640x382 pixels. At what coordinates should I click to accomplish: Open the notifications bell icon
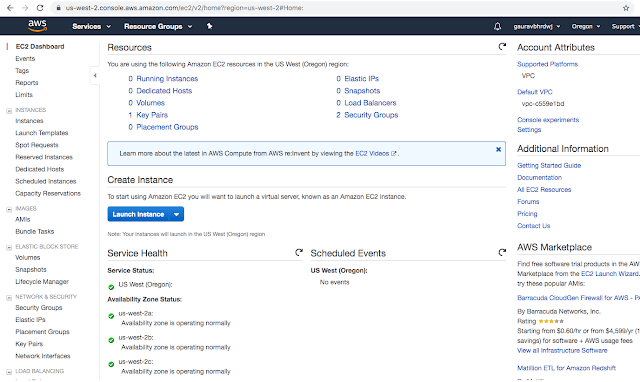(x=497, y=27)
